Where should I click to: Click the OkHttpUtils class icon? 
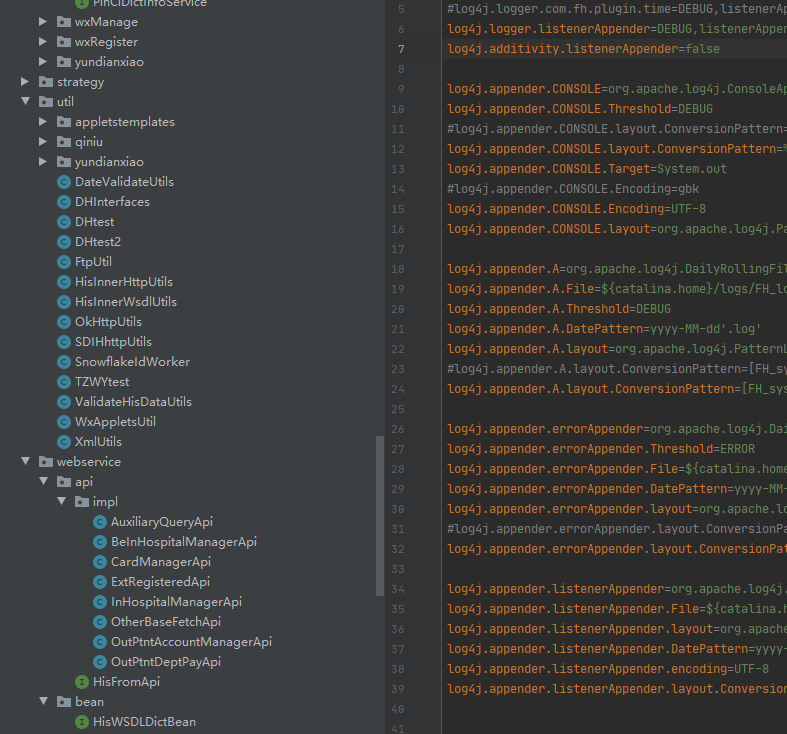point(64,322)
